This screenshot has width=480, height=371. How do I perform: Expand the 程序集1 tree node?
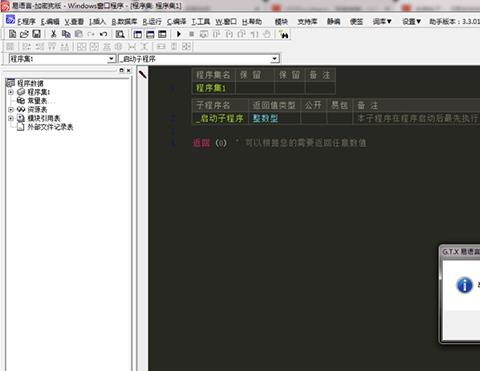(x=11, y=92)
